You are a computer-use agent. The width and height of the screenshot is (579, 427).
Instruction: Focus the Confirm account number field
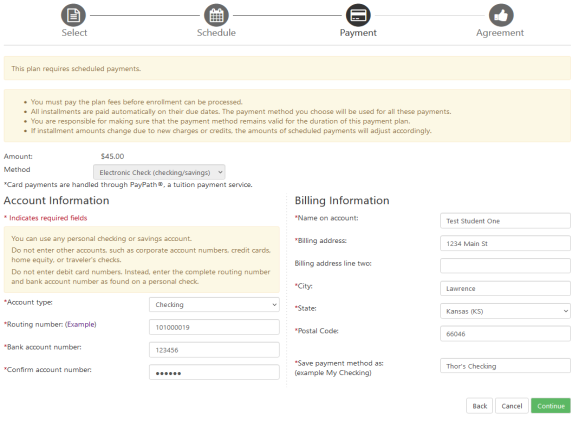[214, 372]
